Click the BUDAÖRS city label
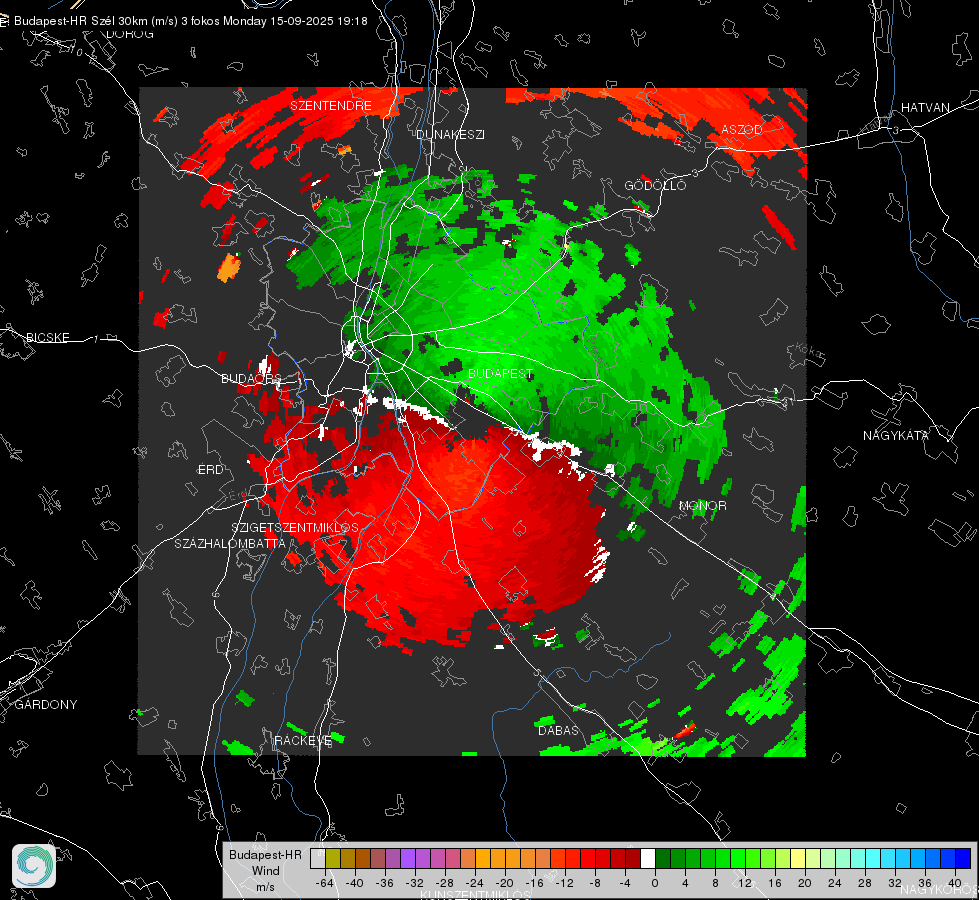 [251, 378]
